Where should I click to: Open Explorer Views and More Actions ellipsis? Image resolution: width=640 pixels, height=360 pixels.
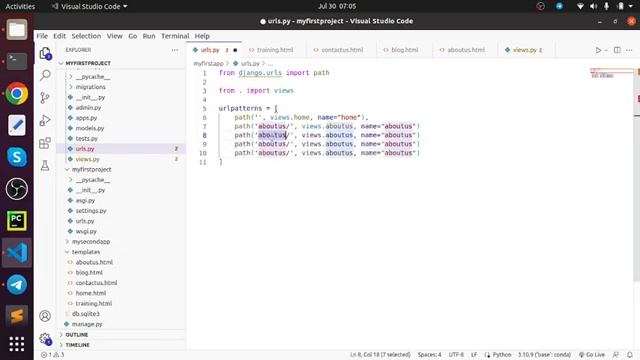click(175, 50)
